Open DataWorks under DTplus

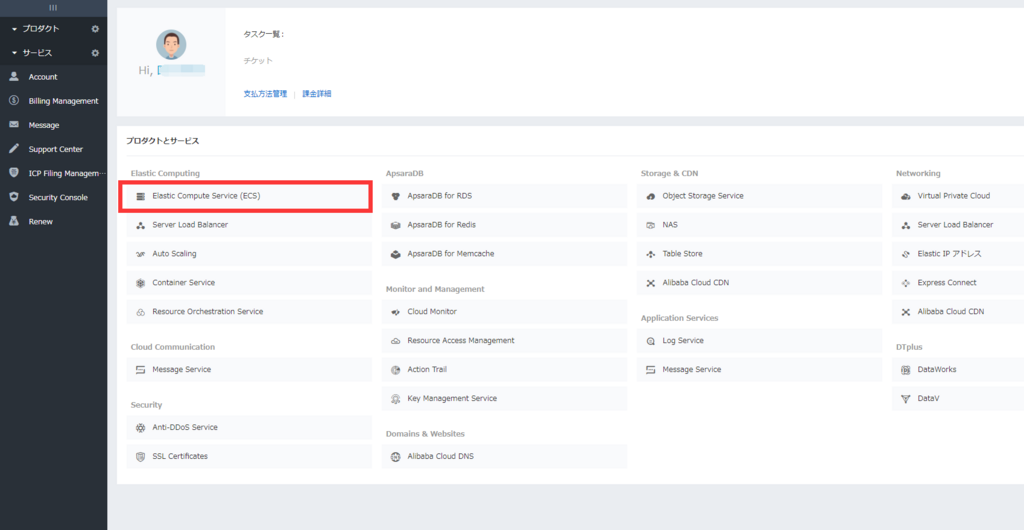pos(957,369)
